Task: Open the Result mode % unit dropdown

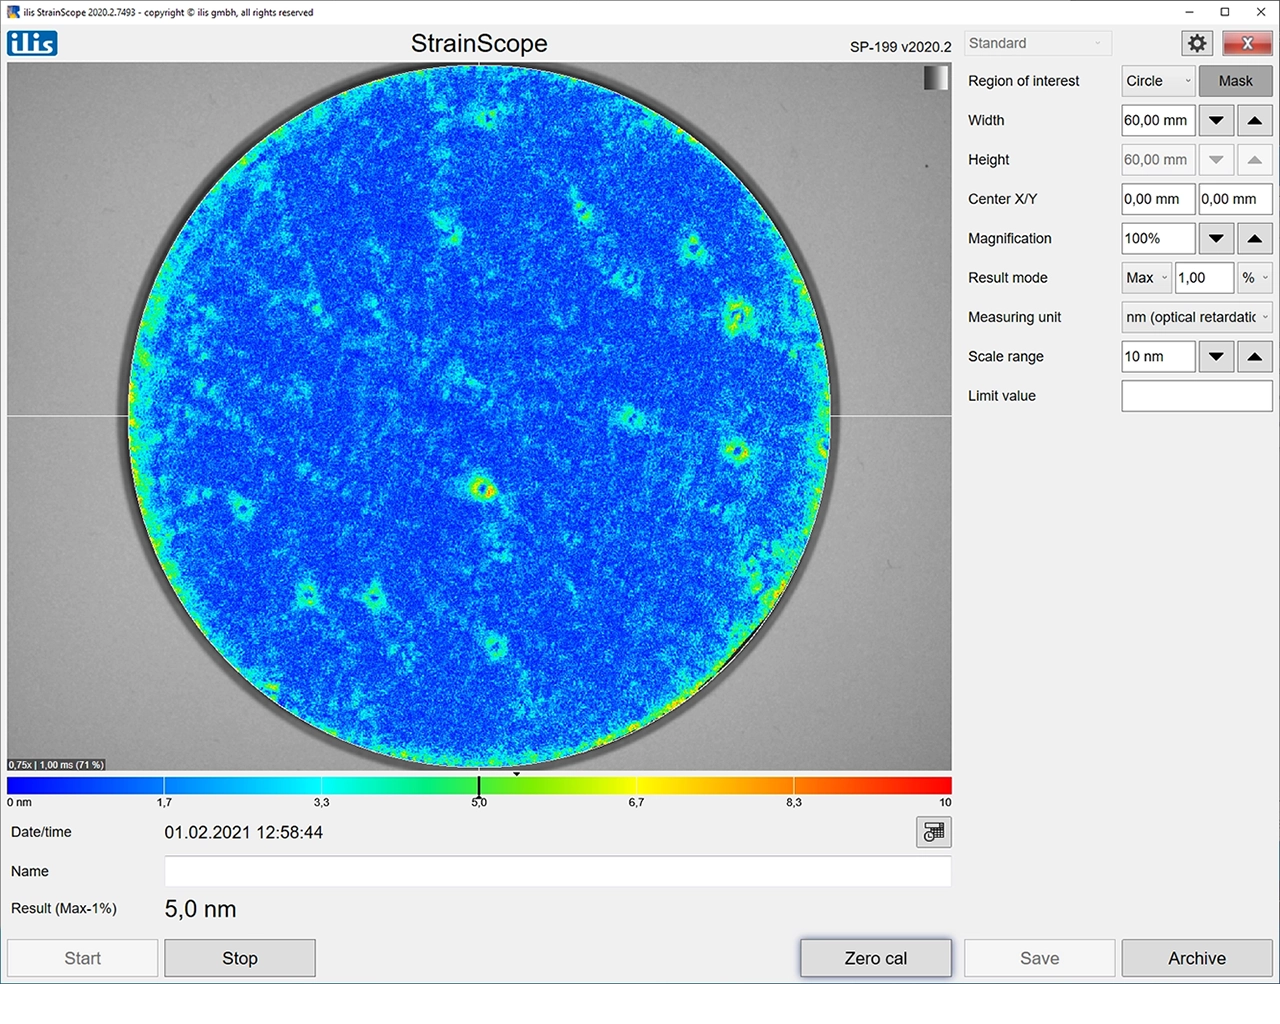Action: point(1254,278)
